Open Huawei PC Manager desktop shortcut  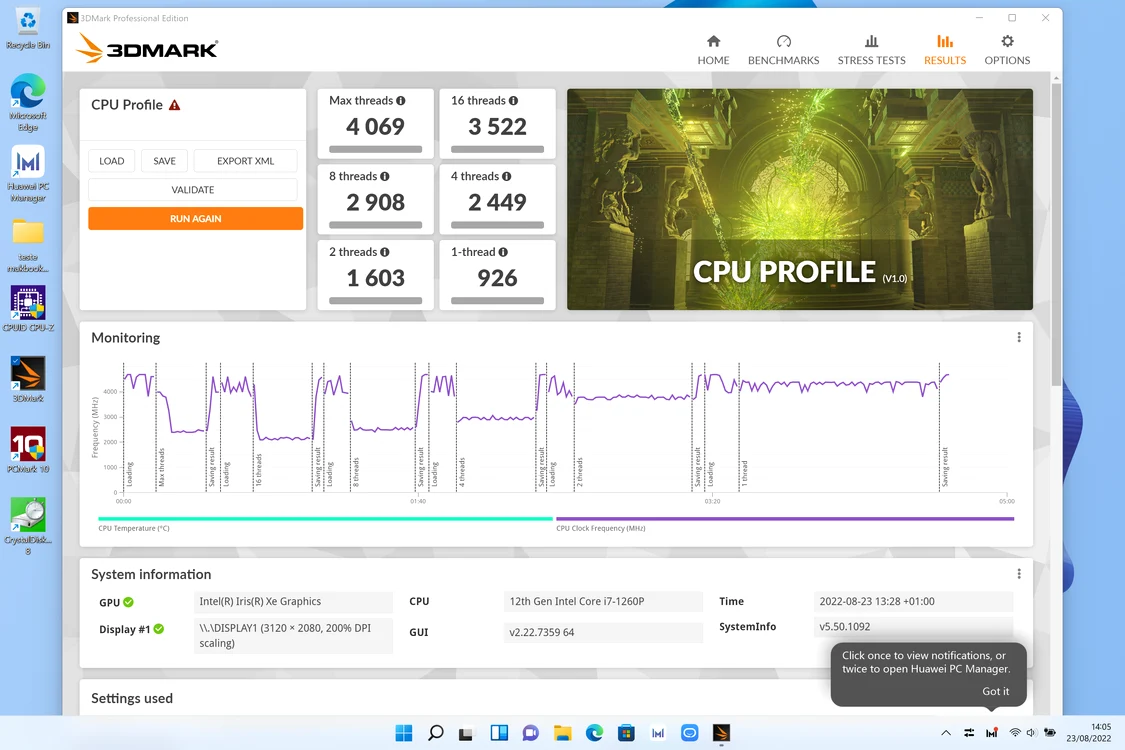(x=28, y=174)
